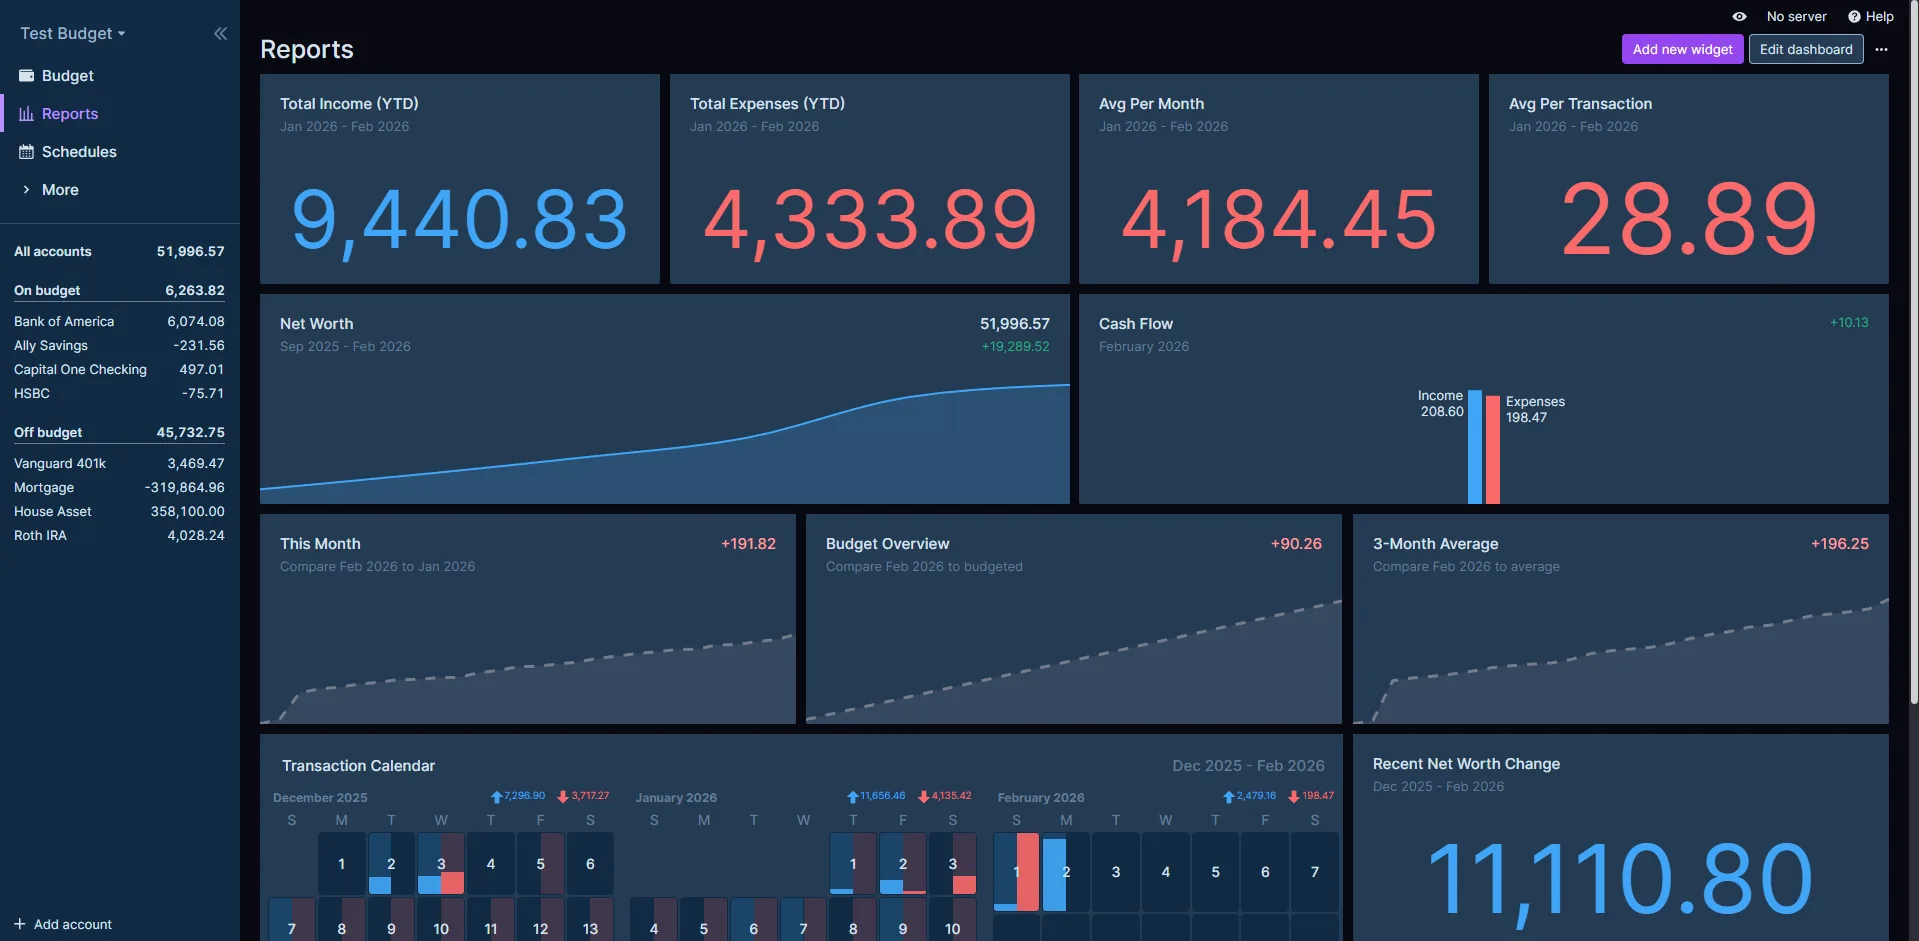
Task: Click the blue Income bar in Cash Flow
Action: 1474,447
